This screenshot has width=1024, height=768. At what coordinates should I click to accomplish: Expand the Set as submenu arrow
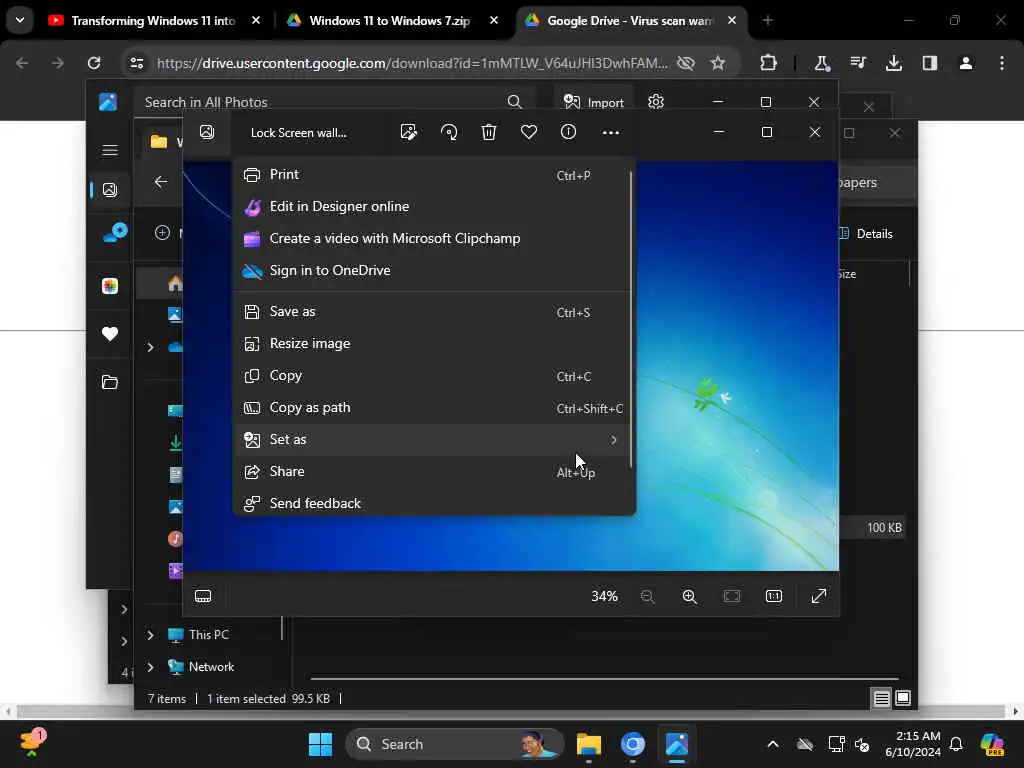pos(614,440)
